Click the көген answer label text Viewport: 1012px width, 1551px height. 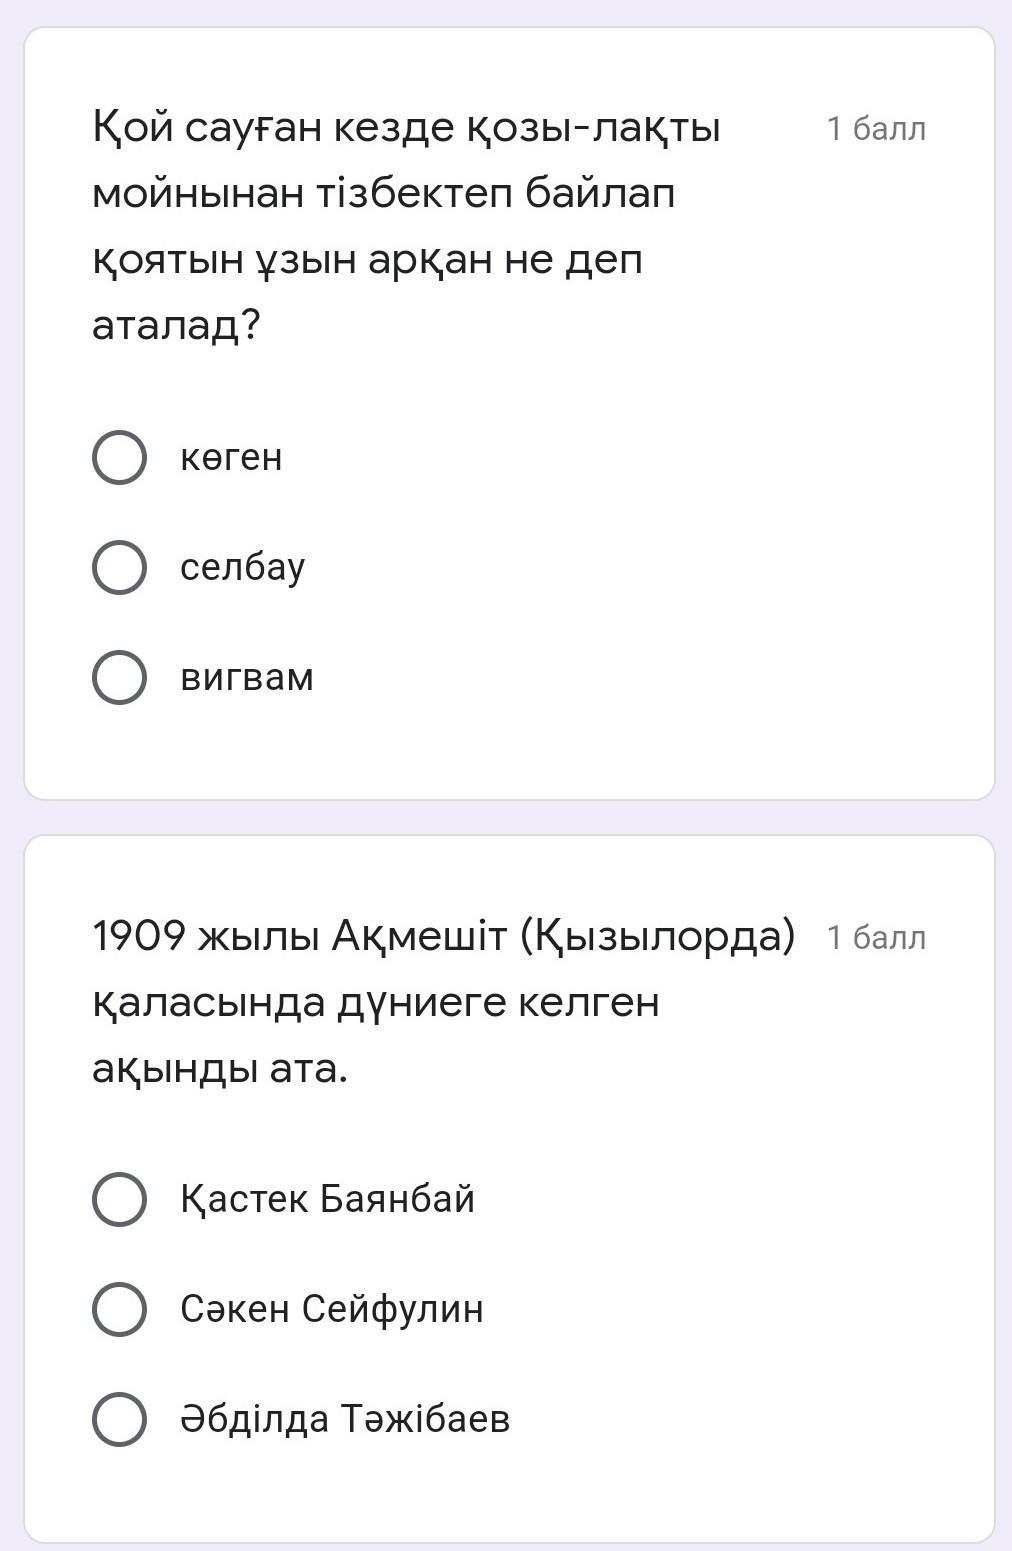coord(231,458)
